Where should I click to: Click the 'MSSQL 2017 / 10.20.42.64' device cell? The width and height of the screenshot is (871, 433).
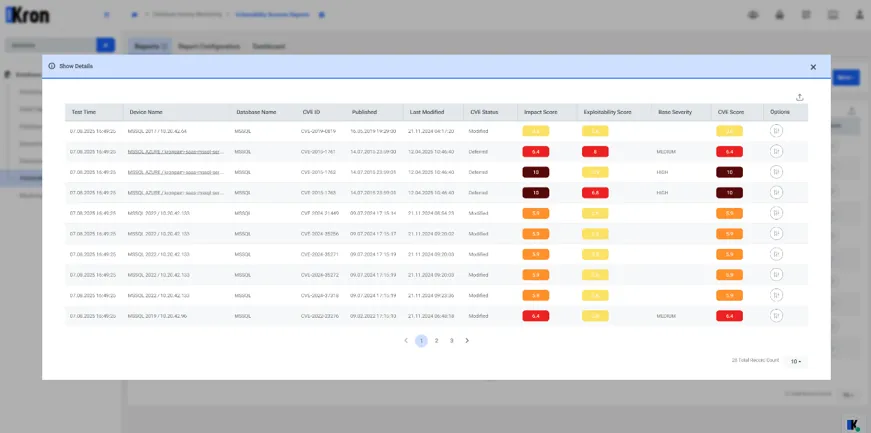(x=157, y=131)
